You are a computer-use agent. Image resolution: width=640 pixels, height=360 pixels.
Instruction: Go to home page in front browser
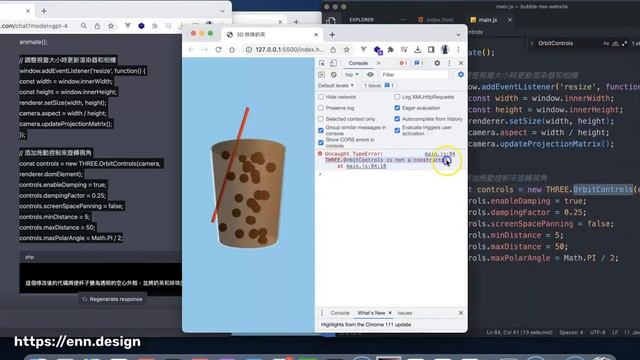tap(232, 50)
